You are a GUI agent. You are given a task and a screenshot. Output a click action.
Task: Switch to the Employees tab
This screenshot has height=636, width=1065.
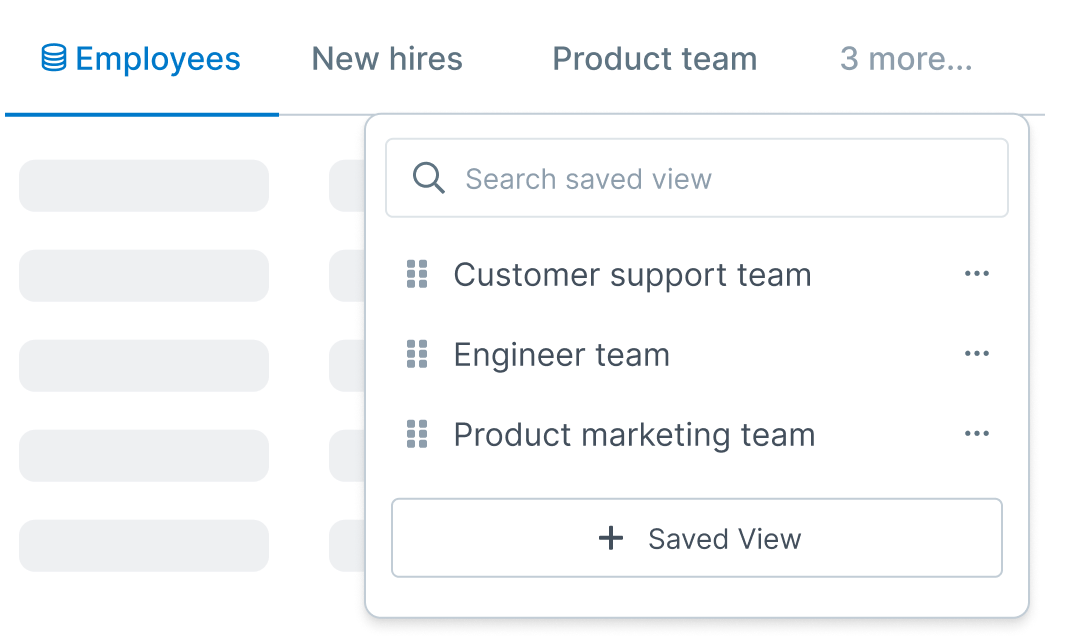point(141,58)
